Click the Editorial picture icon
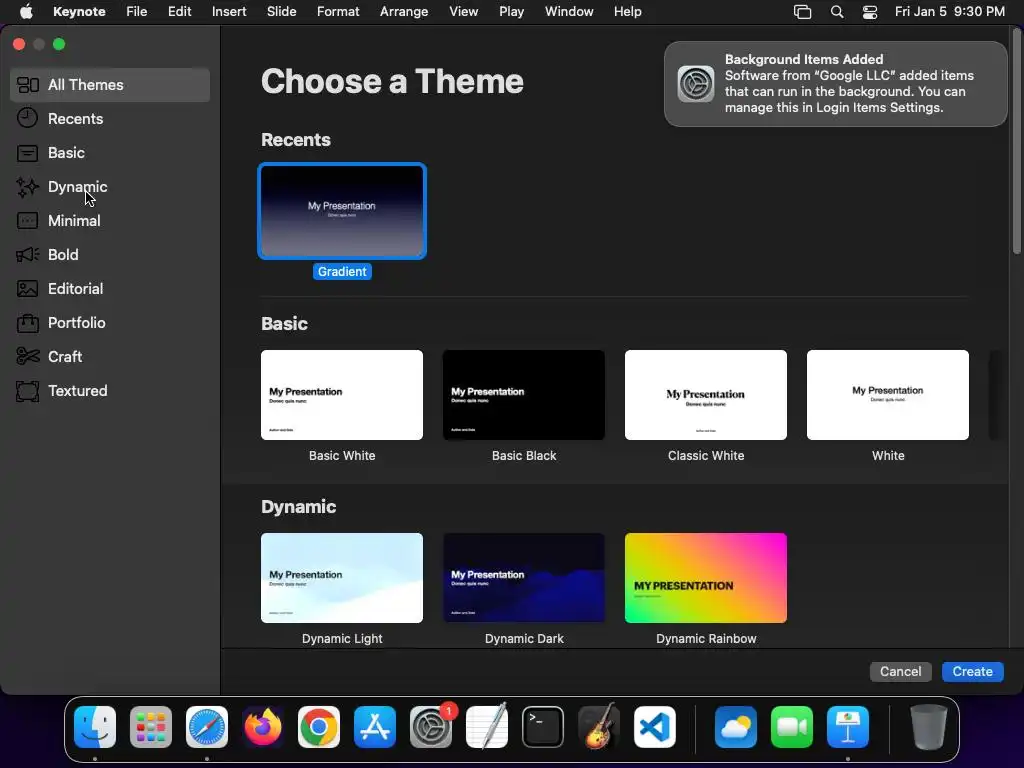This screenshot has height=768, width=1024. tap(27, 289)
